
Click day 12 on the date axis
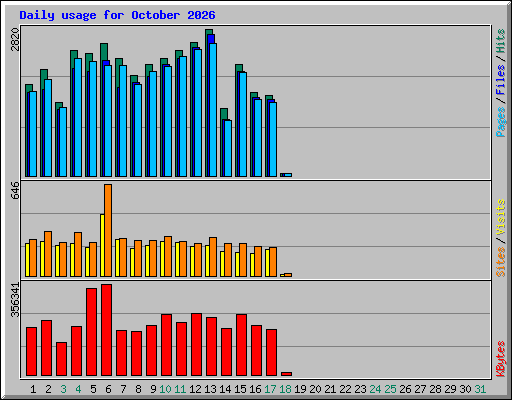(195, 389)
